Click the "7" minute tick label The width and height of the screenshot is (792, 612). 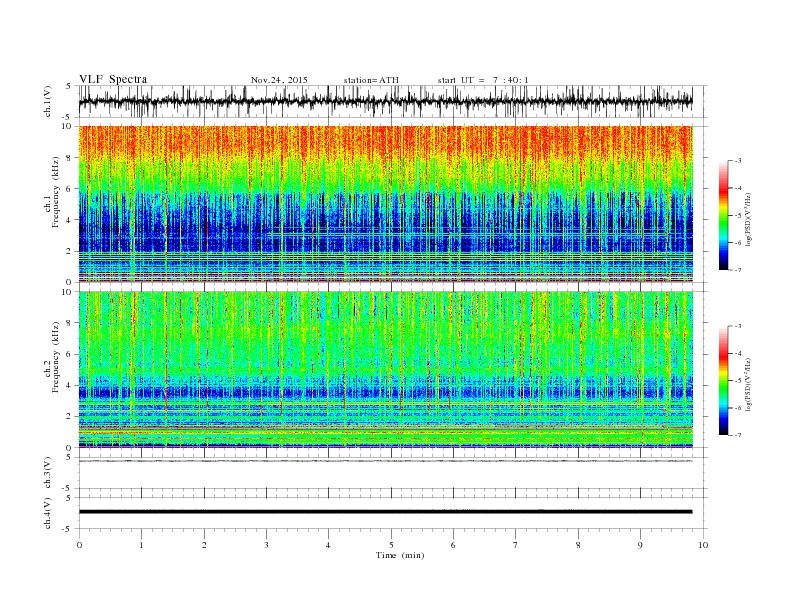pos(516,545)
